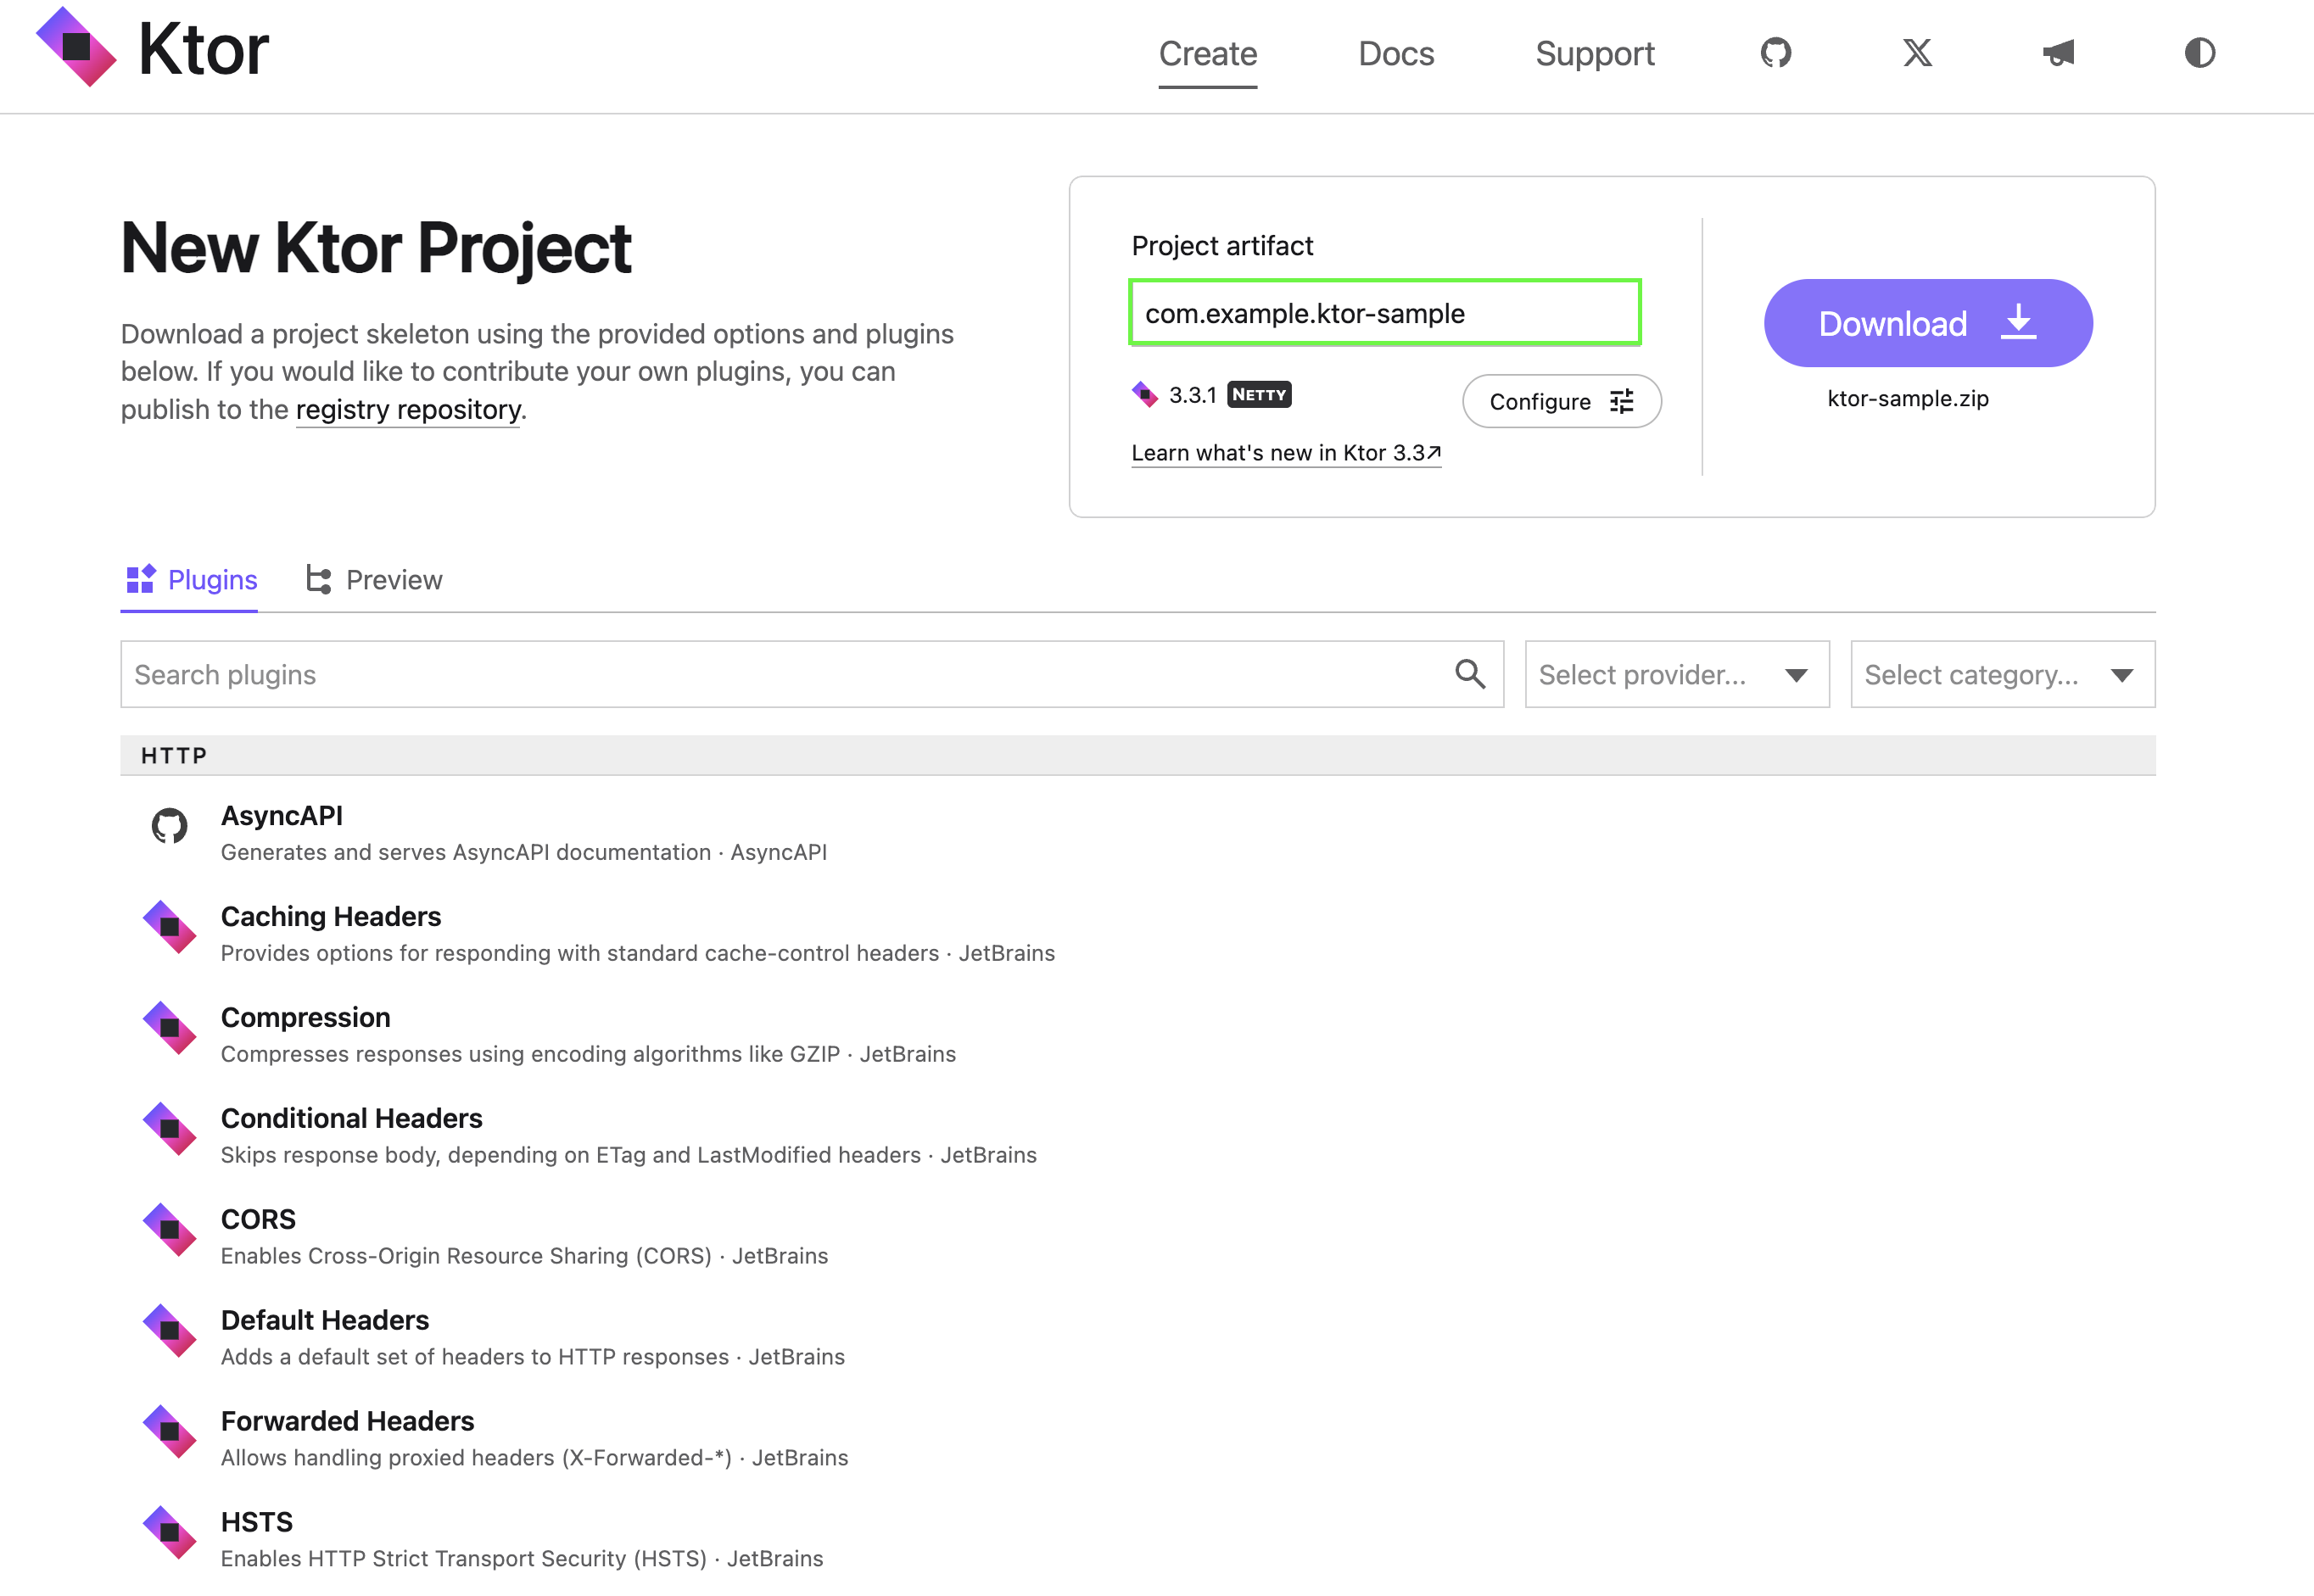
Task: Click the megaphone announcements icon
Action: (x=2058, y=53)
